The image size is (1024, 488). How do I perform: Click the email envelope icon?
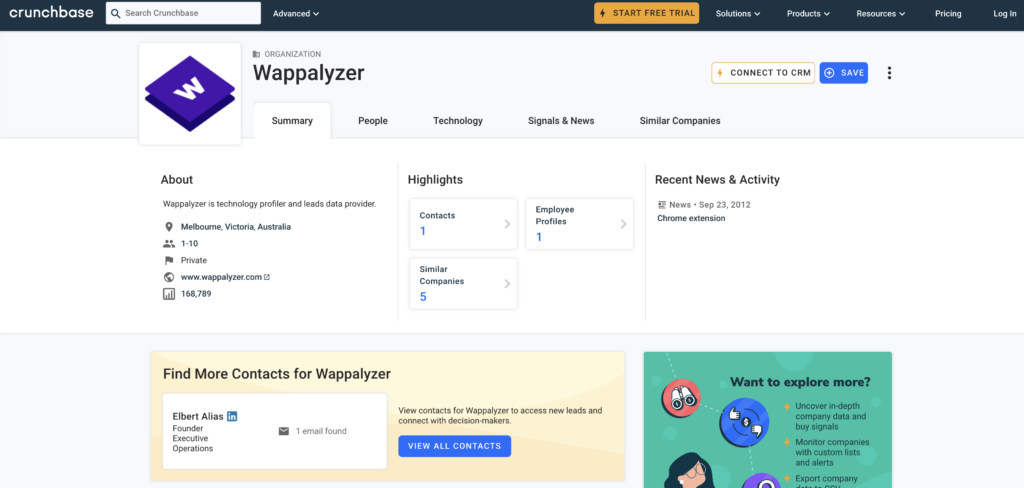coord(283,431)
